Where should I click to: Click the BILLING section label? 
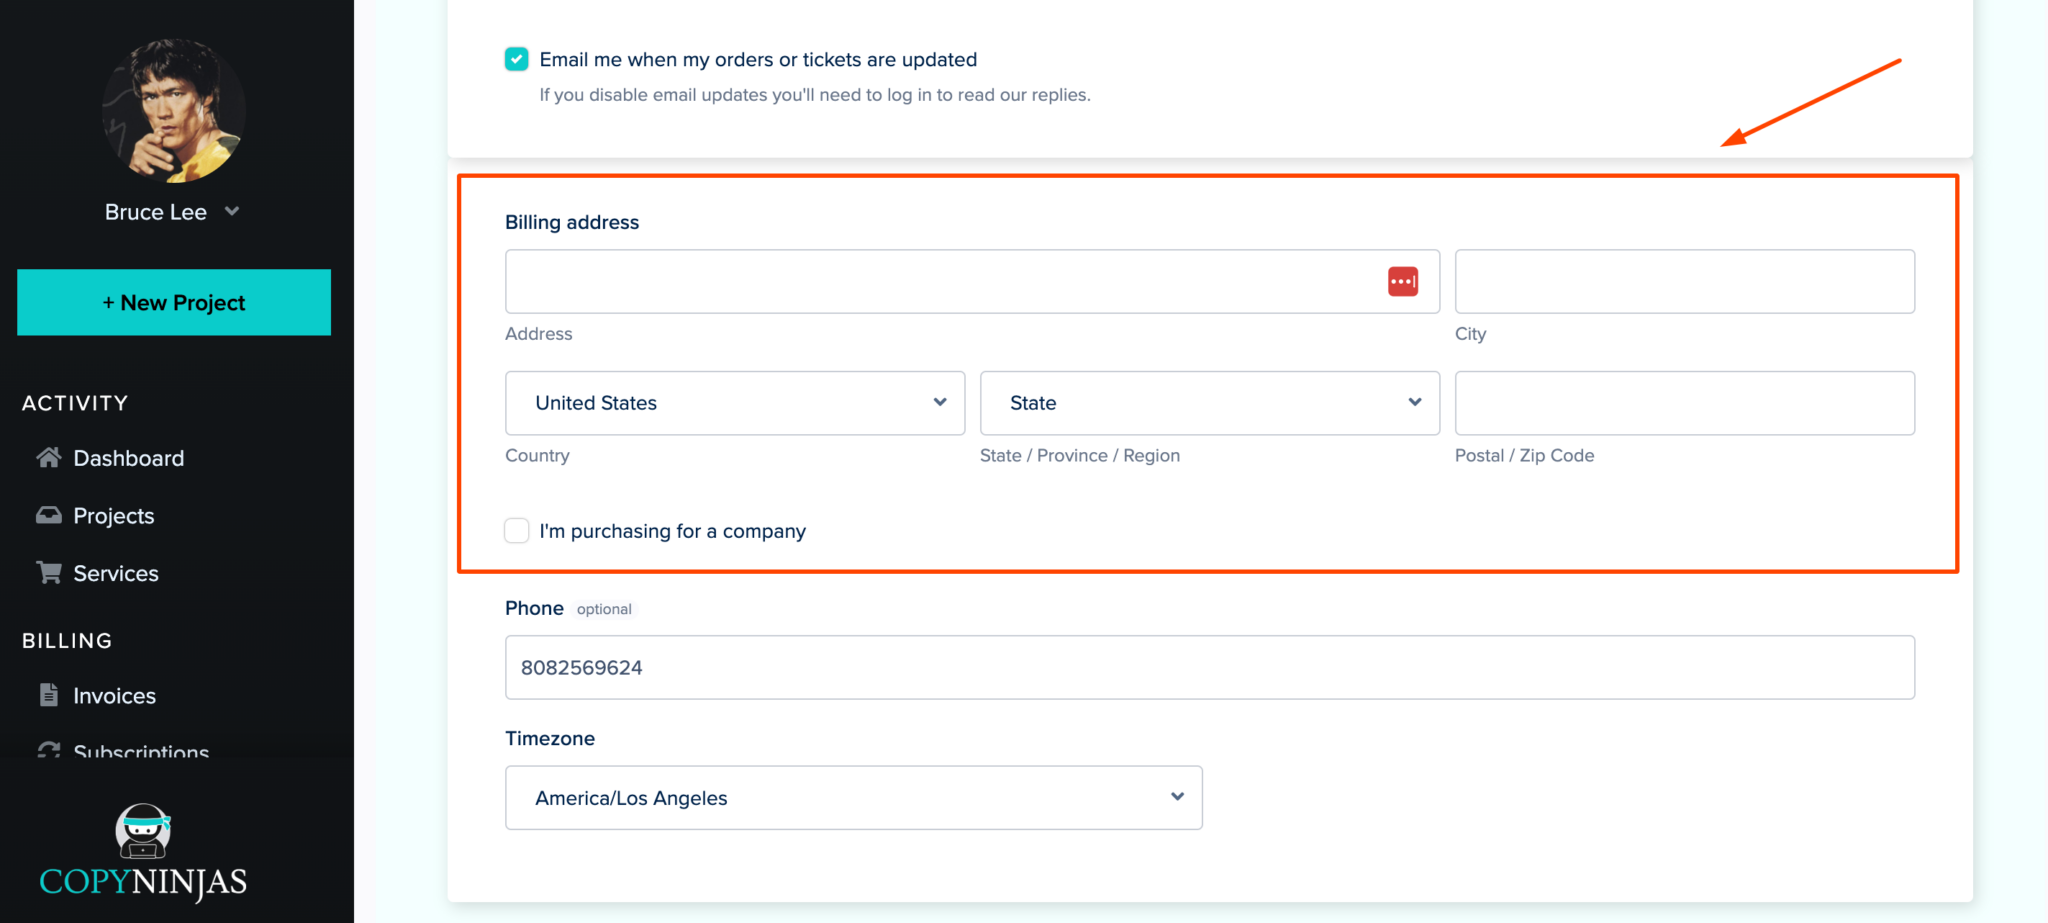(x=67, y=641)
